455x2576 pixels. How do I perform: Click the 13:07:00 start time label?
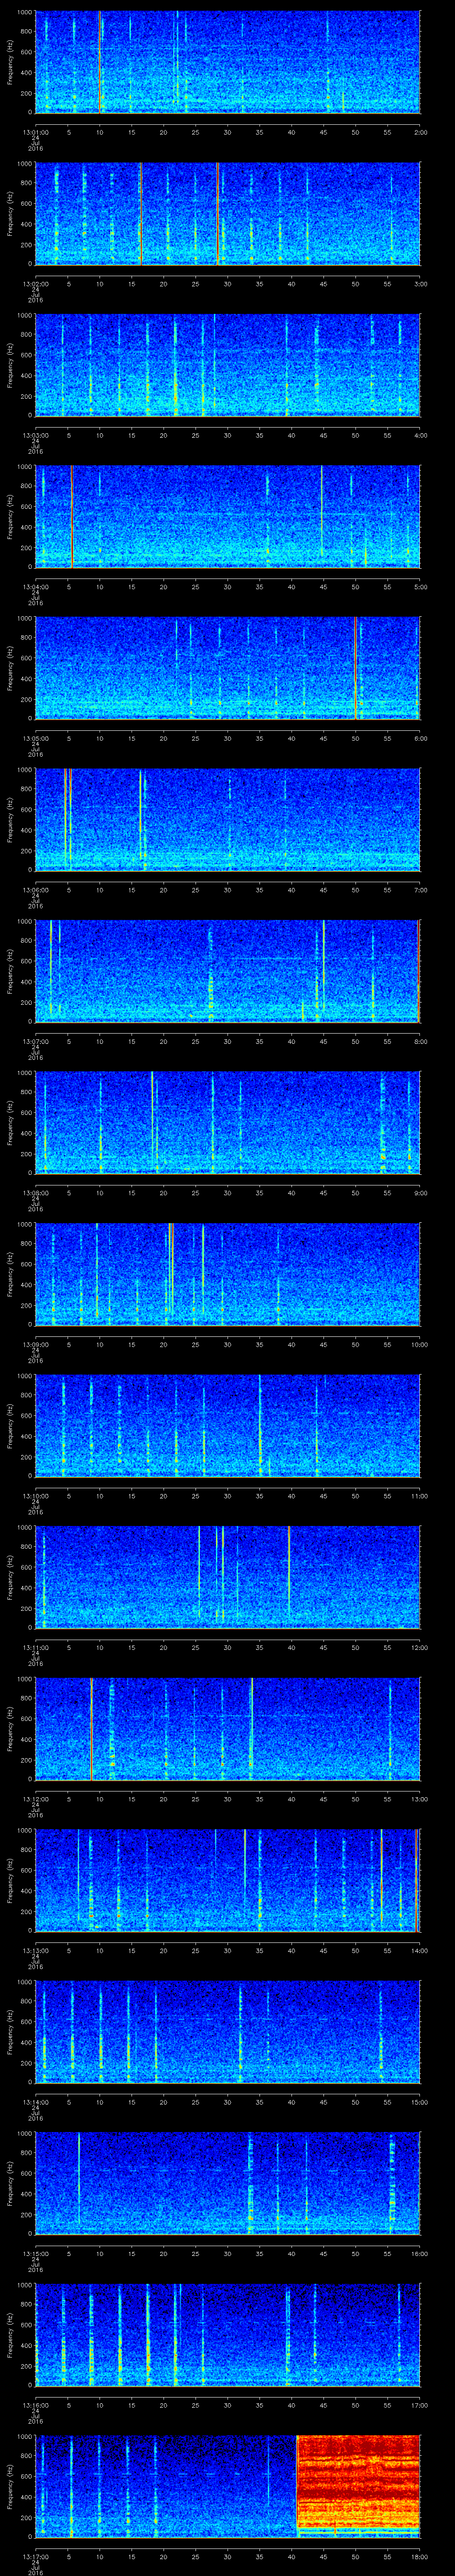click(x=35, y=1042)
